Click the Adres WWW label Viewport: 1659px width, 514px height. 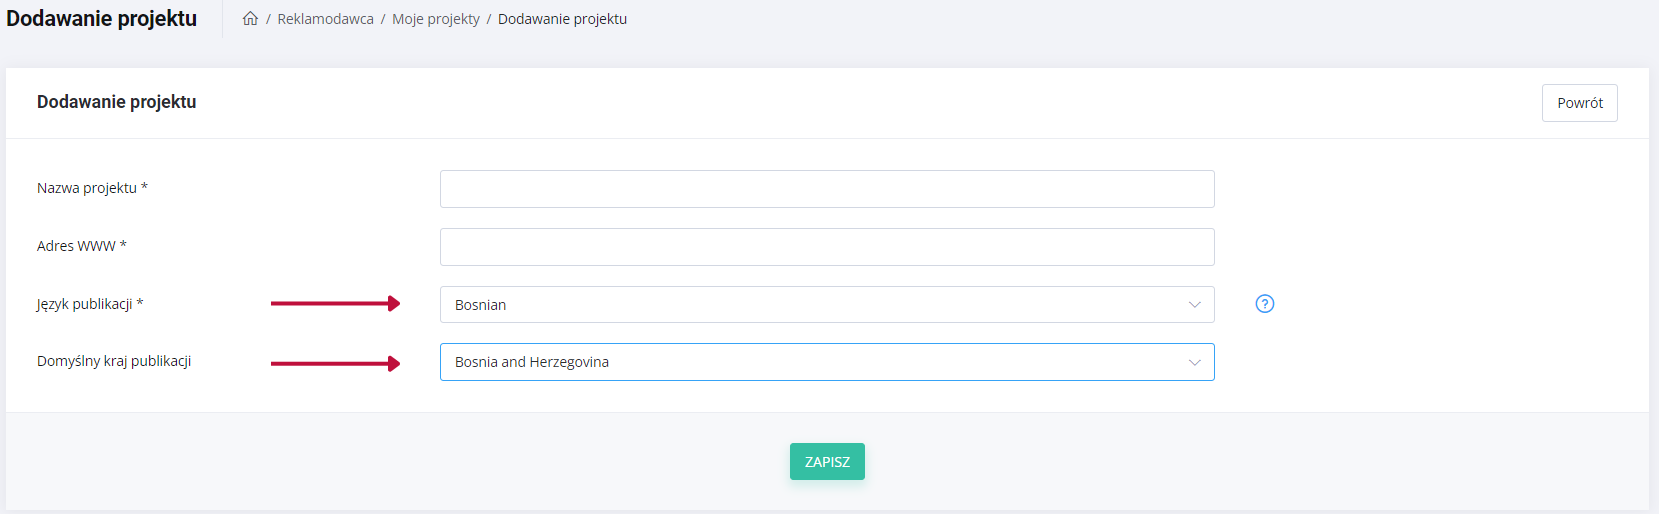click(x=82, y=246)
